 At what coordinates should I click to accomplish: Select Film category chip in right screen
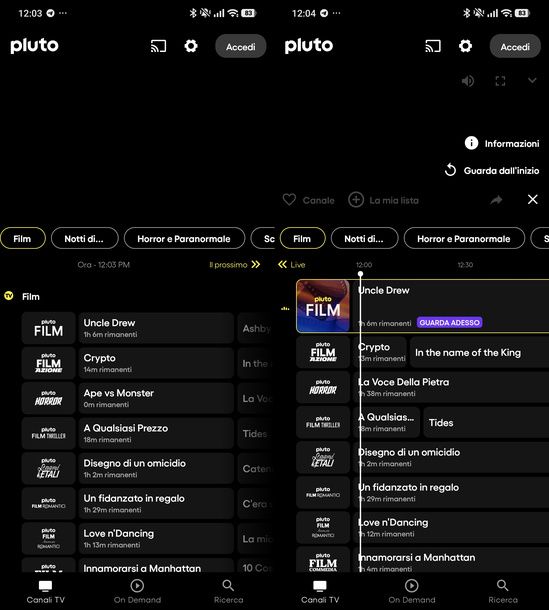coord(302,238)
